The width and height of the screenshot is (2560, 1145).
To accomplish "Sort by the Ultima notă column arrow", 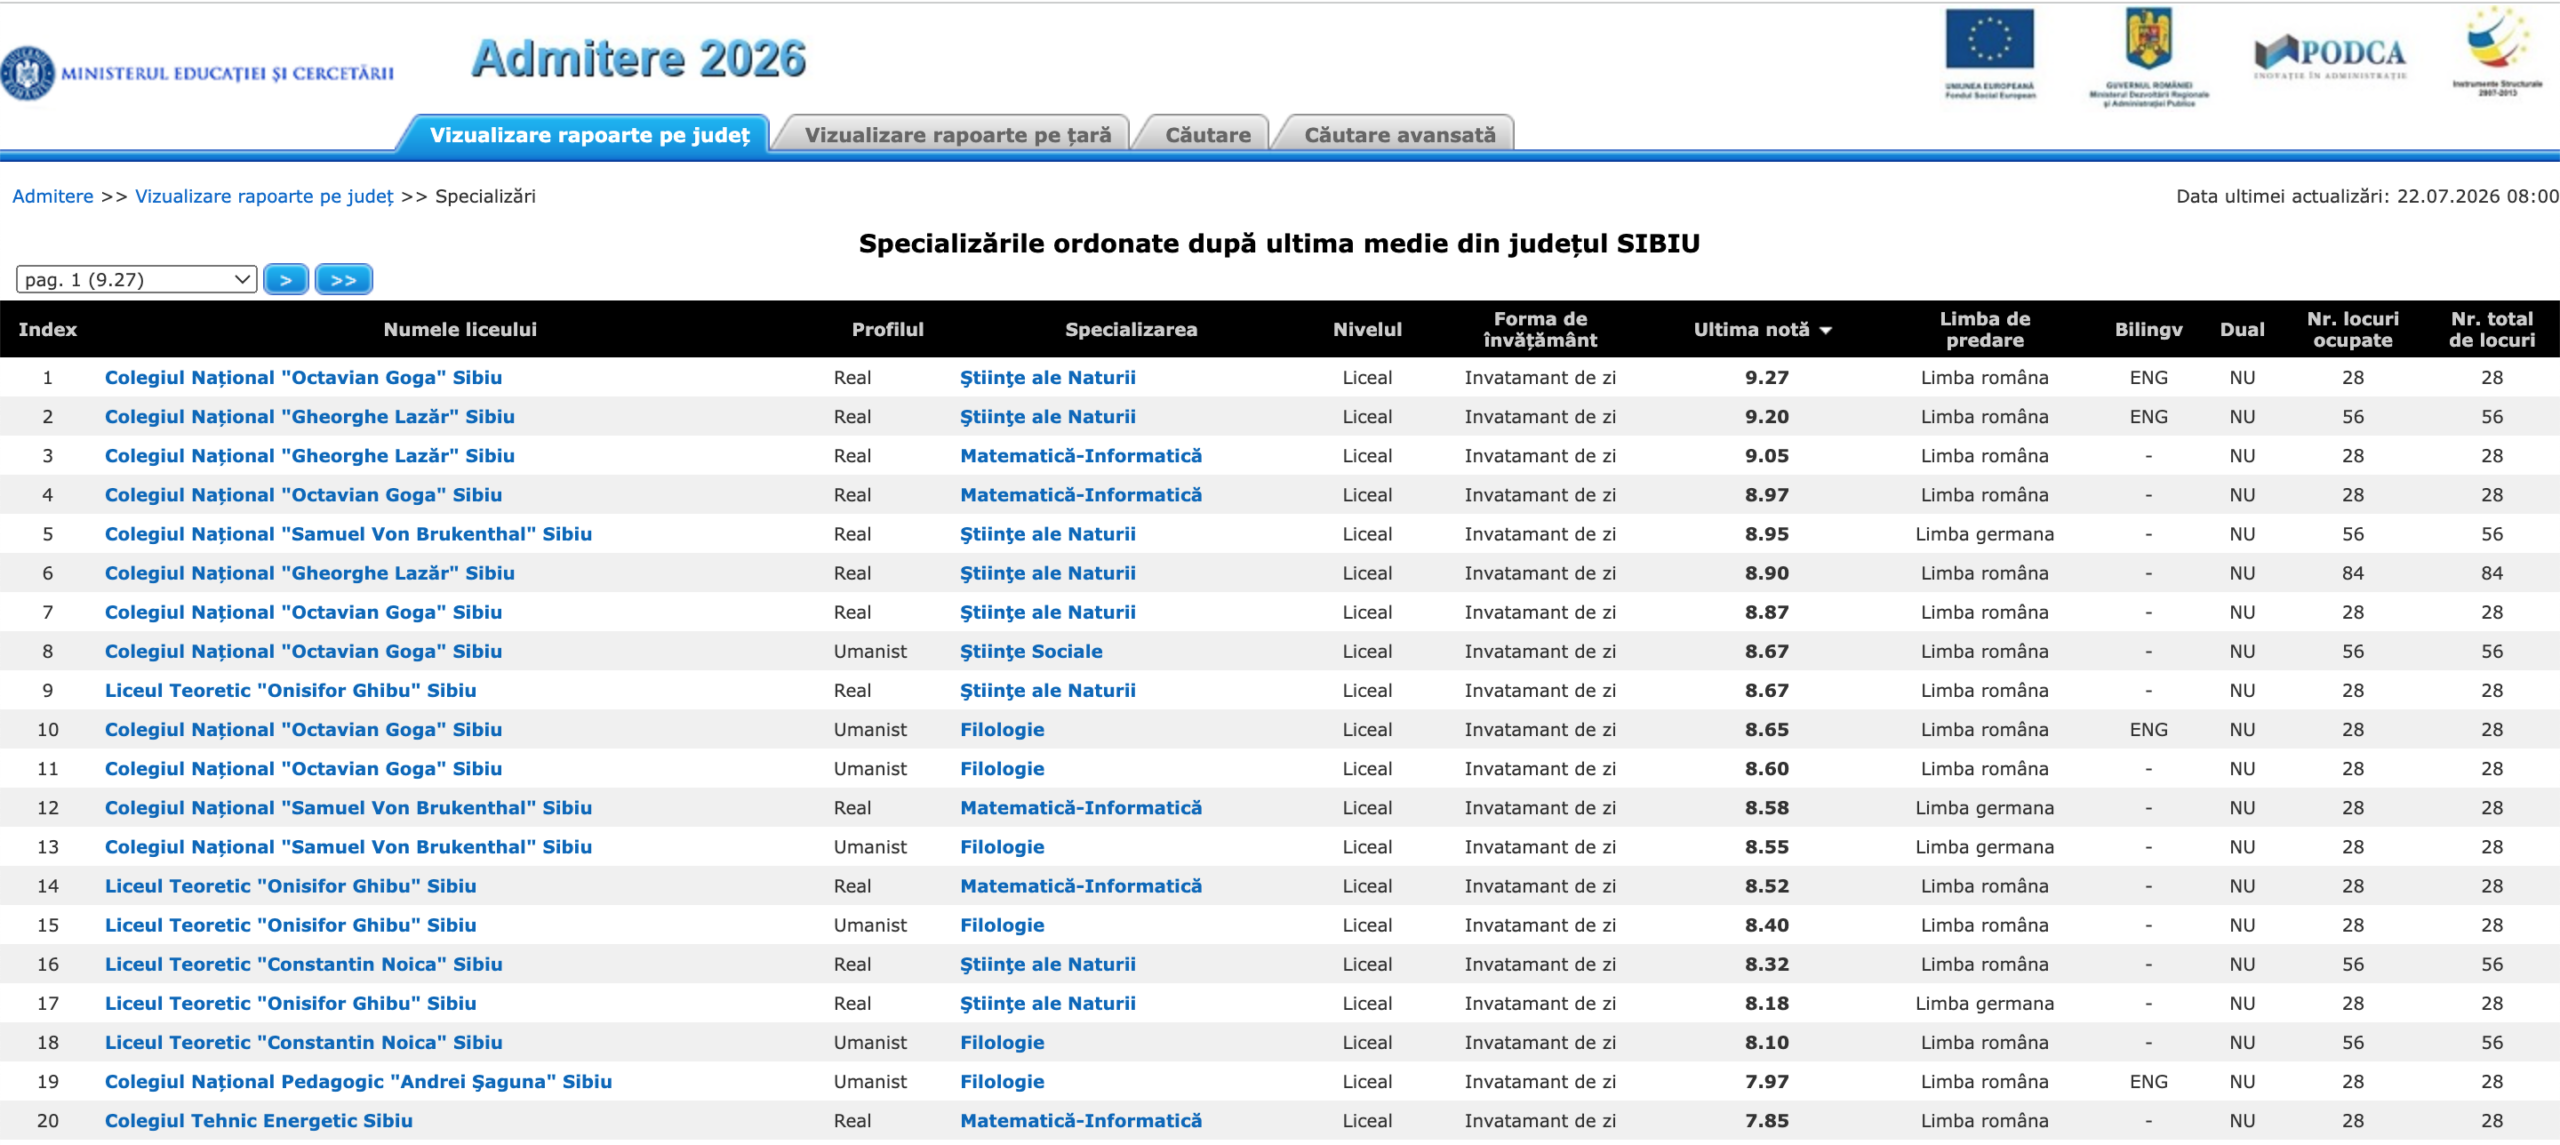I will (1826, 330).
